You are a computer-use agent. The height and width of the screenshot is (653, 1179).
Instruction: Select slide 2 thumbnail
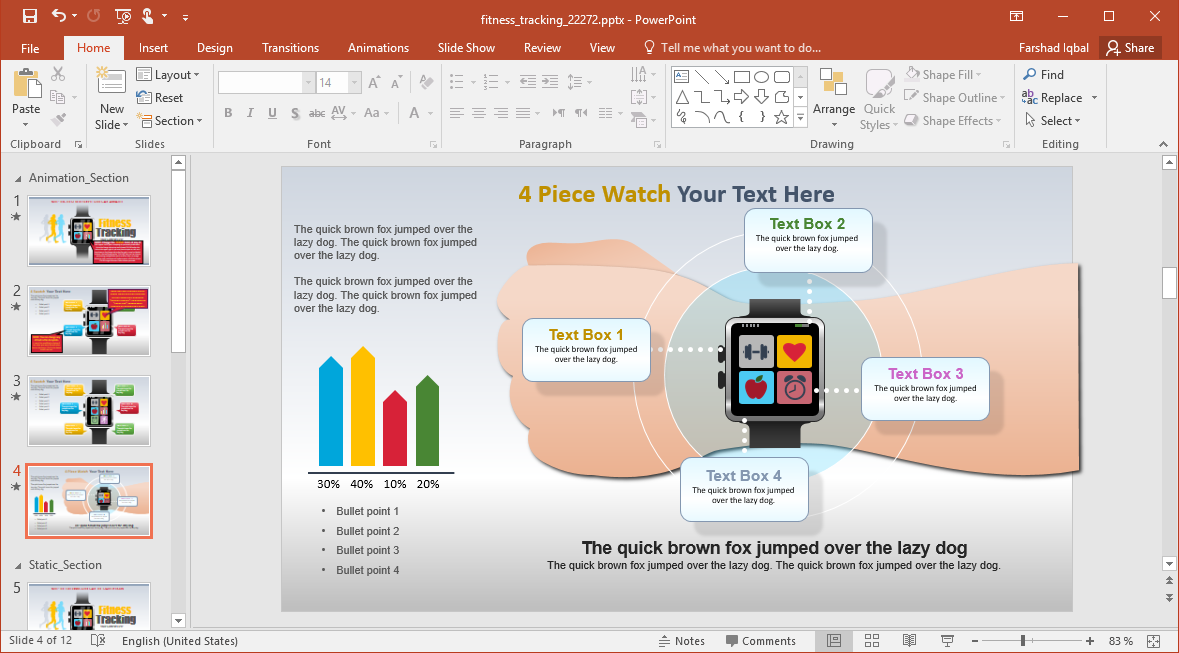(x=89, y=321)
